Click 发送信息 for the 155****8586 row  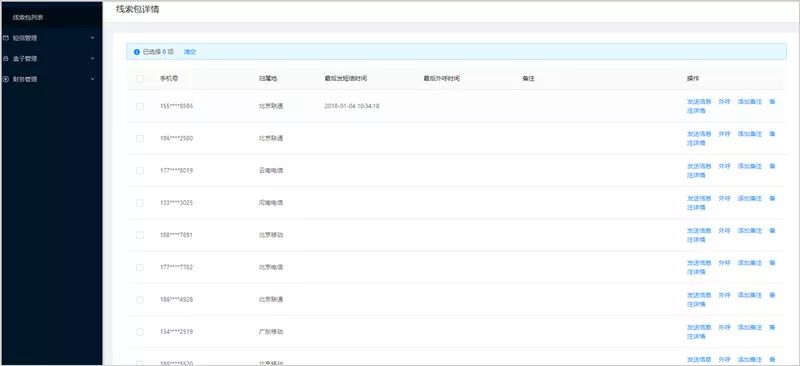pyautogui.click(x=699, y=102)
